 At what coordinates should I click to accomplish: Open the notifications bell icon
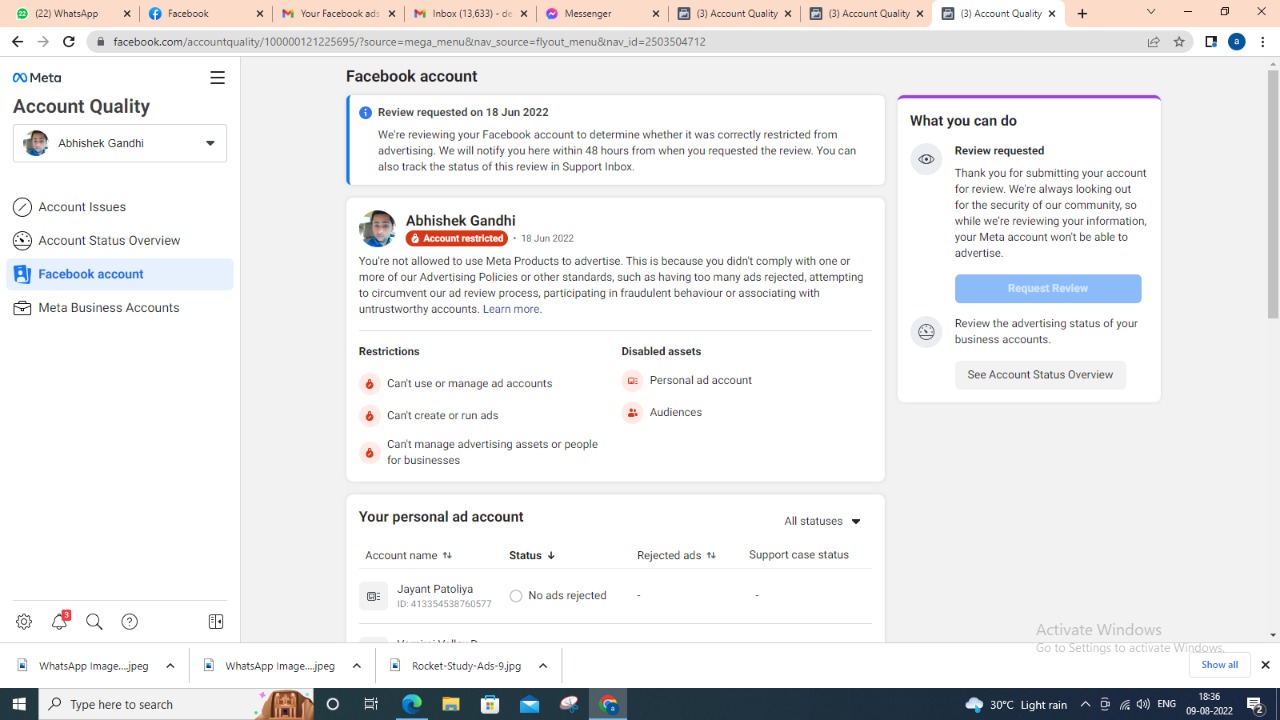(59, 622)
